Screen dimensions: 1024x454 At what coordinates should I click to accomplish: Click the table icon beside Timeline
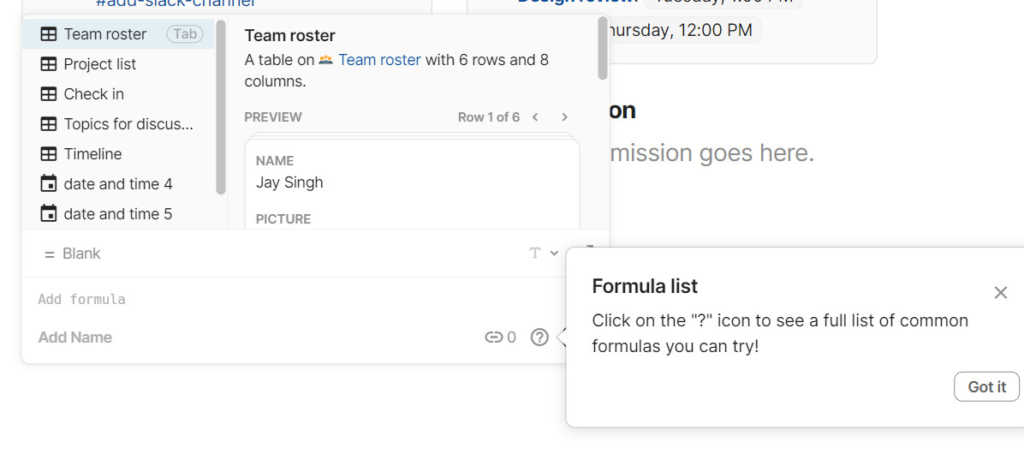click(48, 154)
